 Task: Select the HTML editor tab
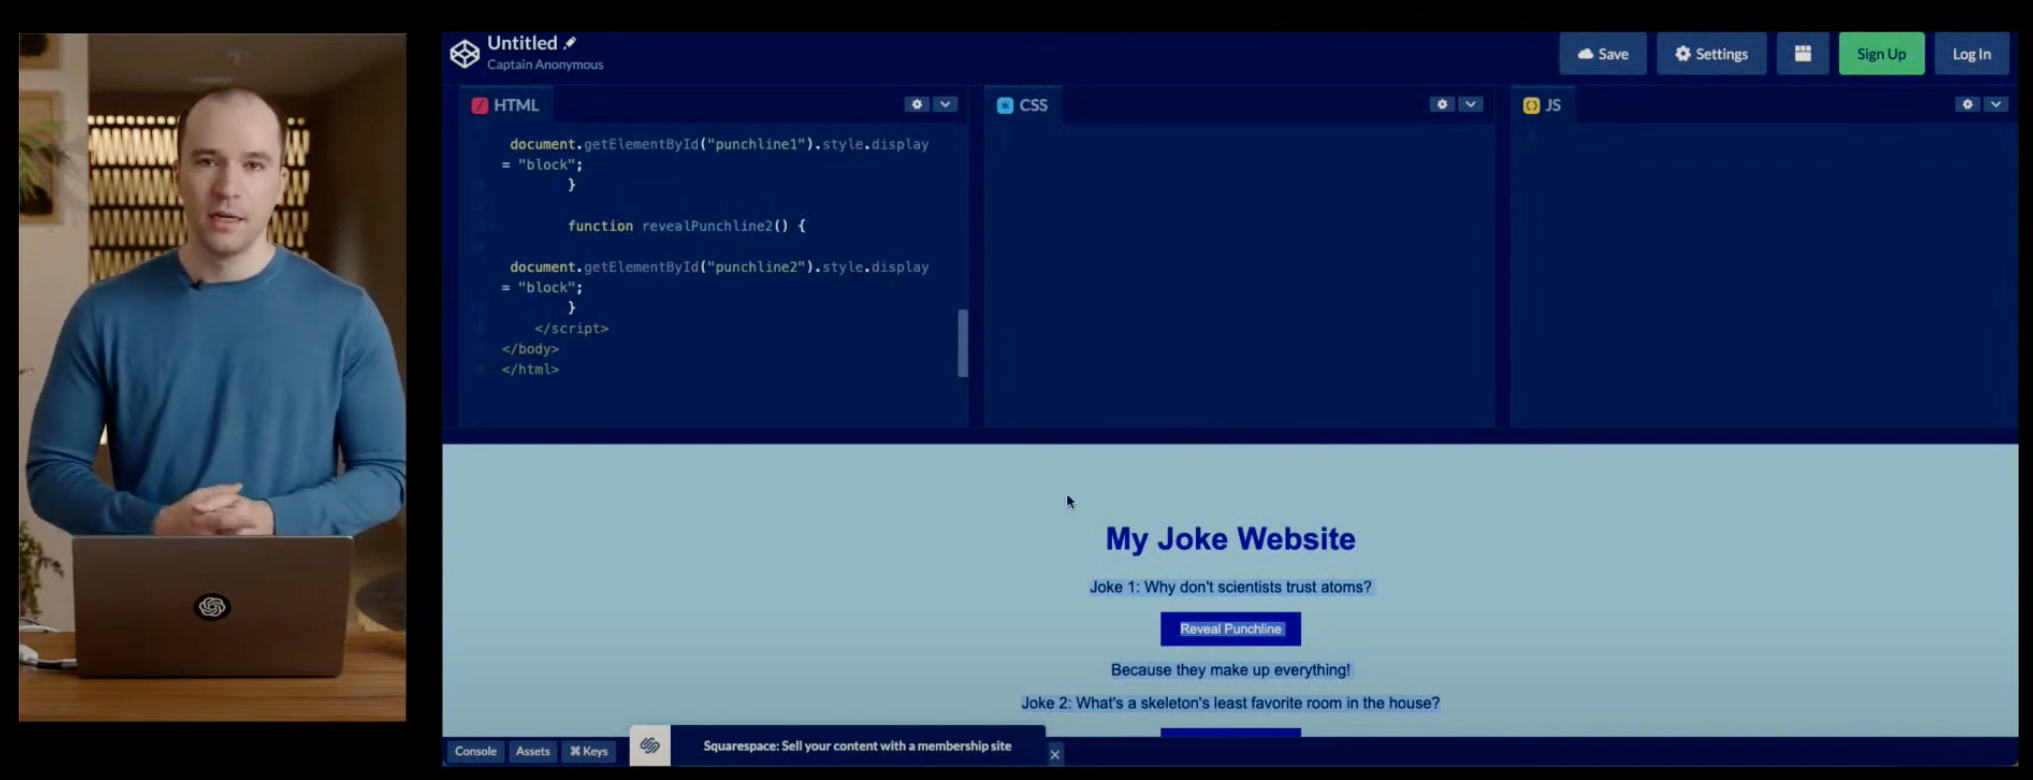pos(506,105)
